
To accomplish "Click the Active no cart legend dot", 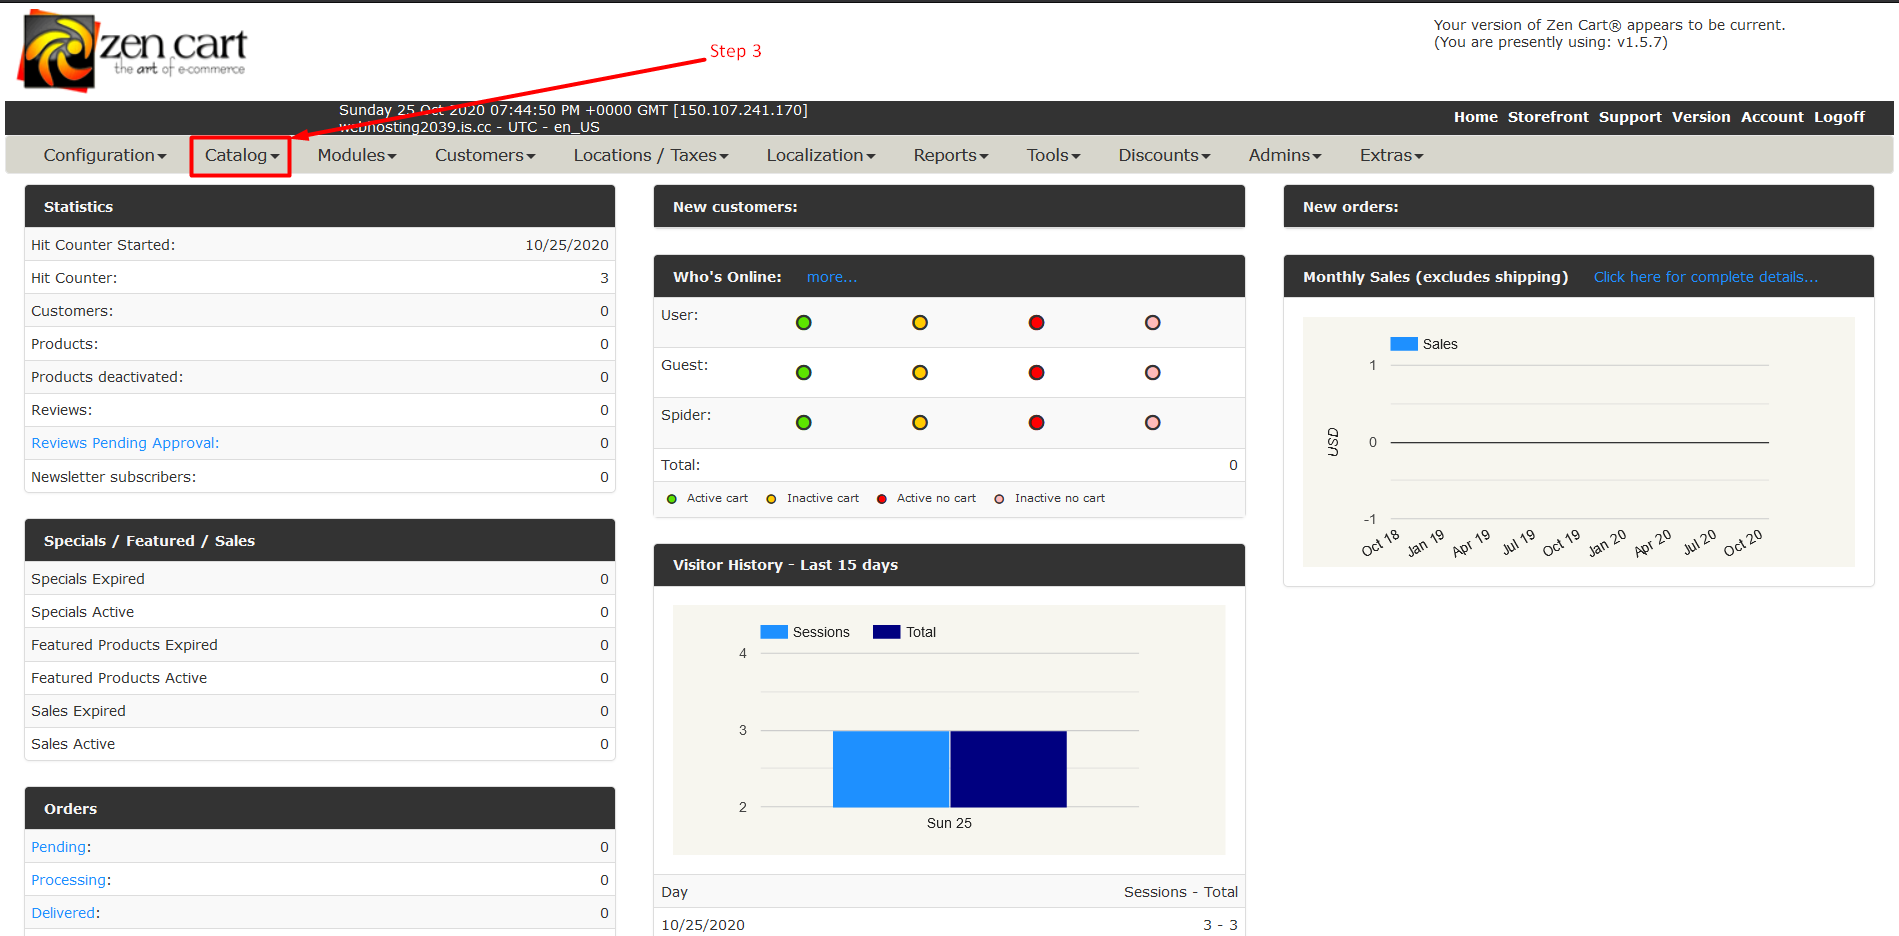I will point(882,499).
